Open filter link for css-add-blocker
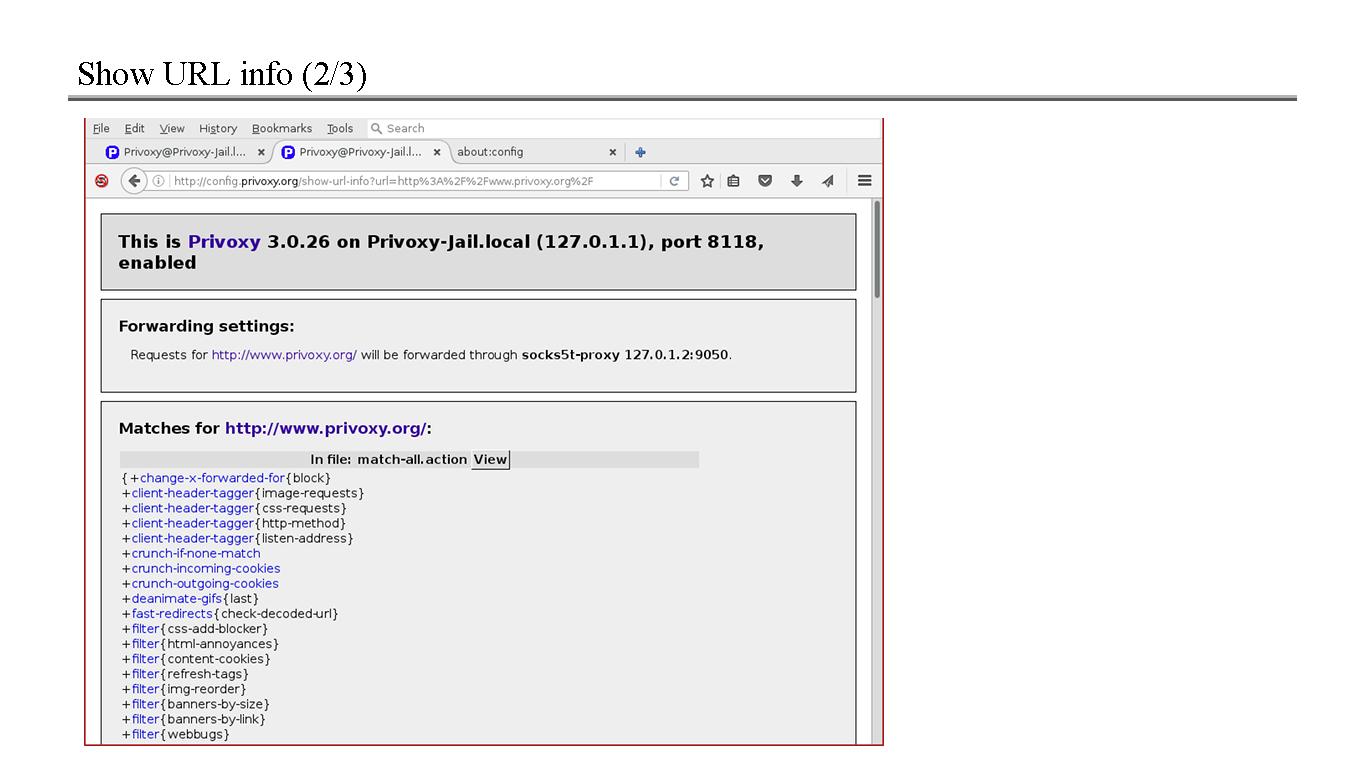 146,629
